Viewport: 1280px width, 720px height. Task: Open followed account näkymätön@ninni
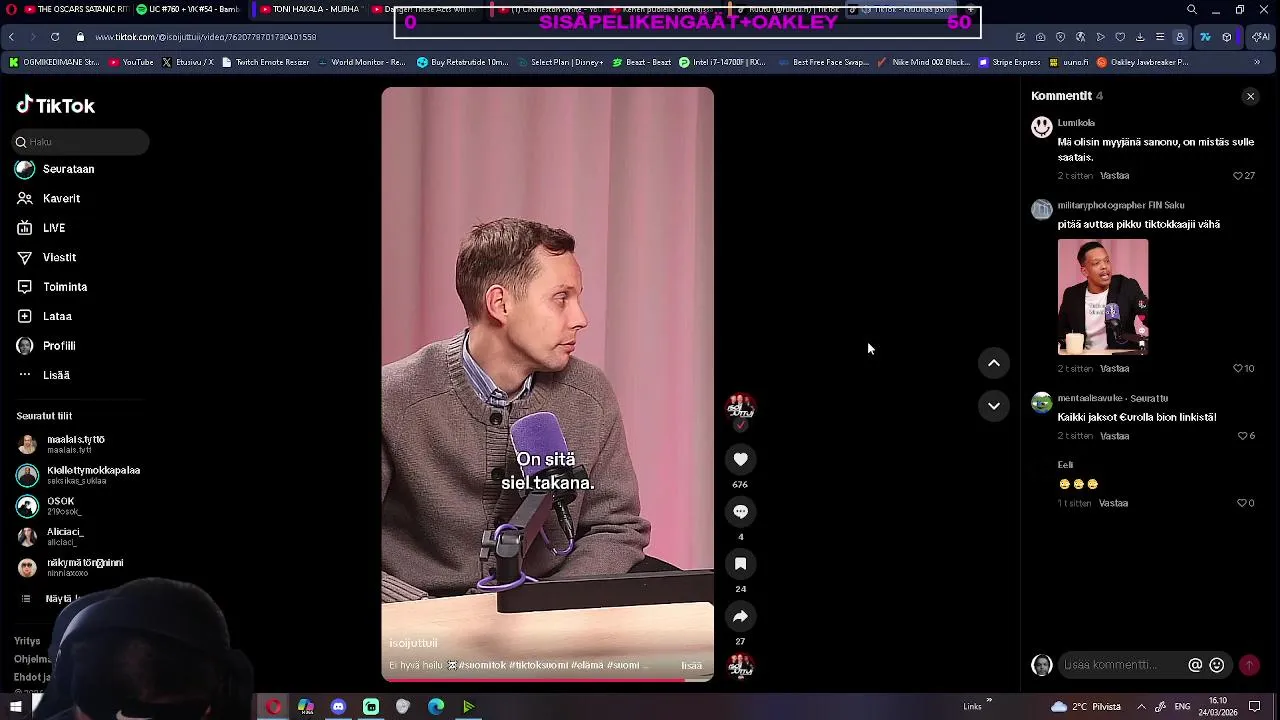(70, 568)
